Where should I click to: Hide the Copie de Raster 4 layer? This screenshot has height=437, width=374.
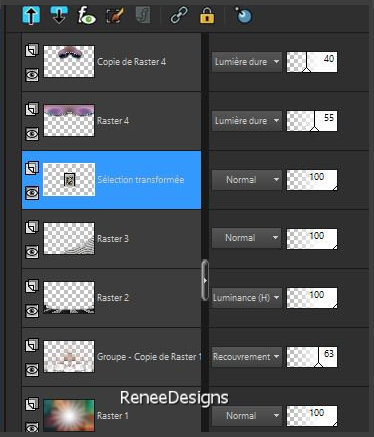(32, 75)
